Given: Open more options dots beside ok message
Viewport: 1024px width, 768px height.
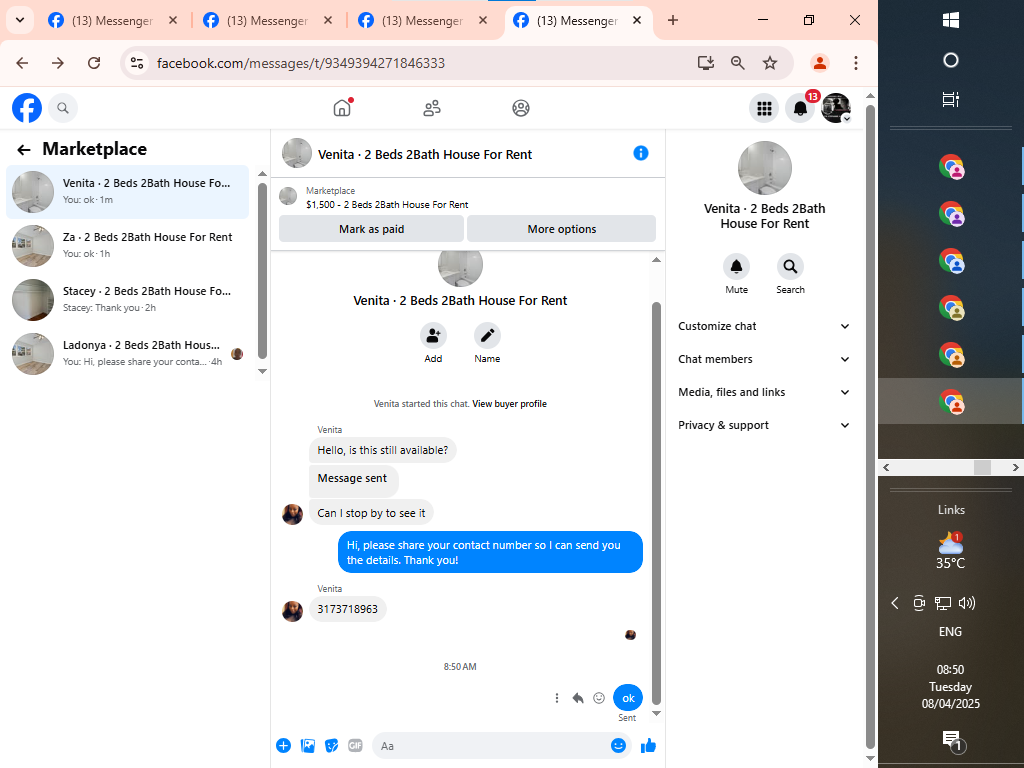Looking at the screenshot, I should pos(556,698).
